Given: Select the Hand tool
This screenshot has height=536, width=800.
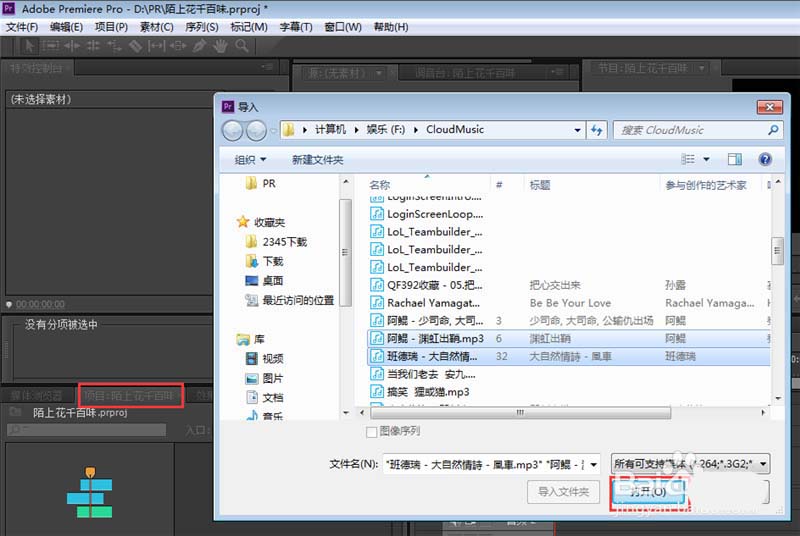Looking at the screenshot, I should (x=220, y=46).
